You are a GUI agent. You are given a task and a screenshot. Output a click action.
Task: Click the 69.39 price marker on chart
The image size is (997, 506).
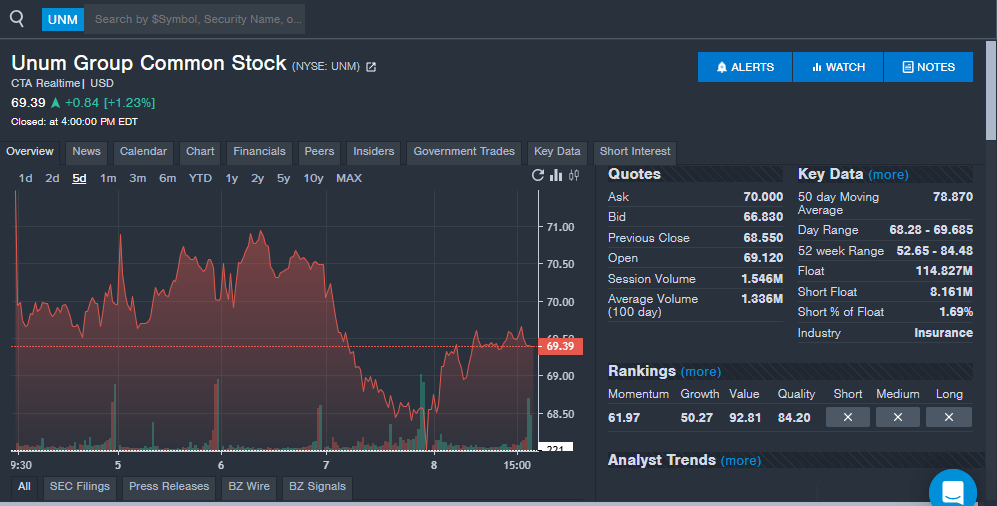click(x=560, y=346)
